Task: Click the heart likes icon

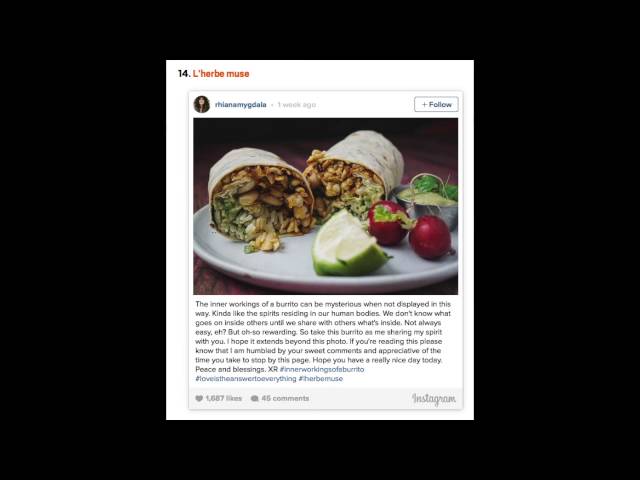Action: pos(199,398)
